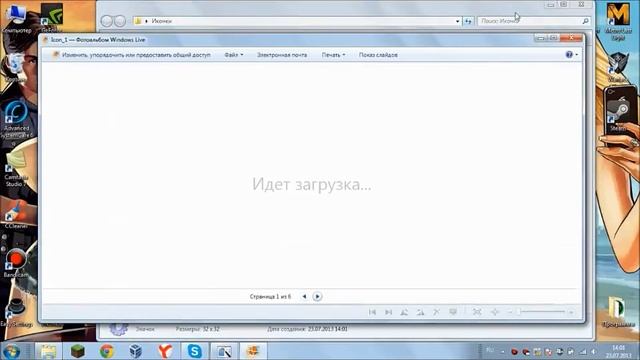
Task: Click edit, organize or share button
Action: pyautogui.click(x=131, y=55)
